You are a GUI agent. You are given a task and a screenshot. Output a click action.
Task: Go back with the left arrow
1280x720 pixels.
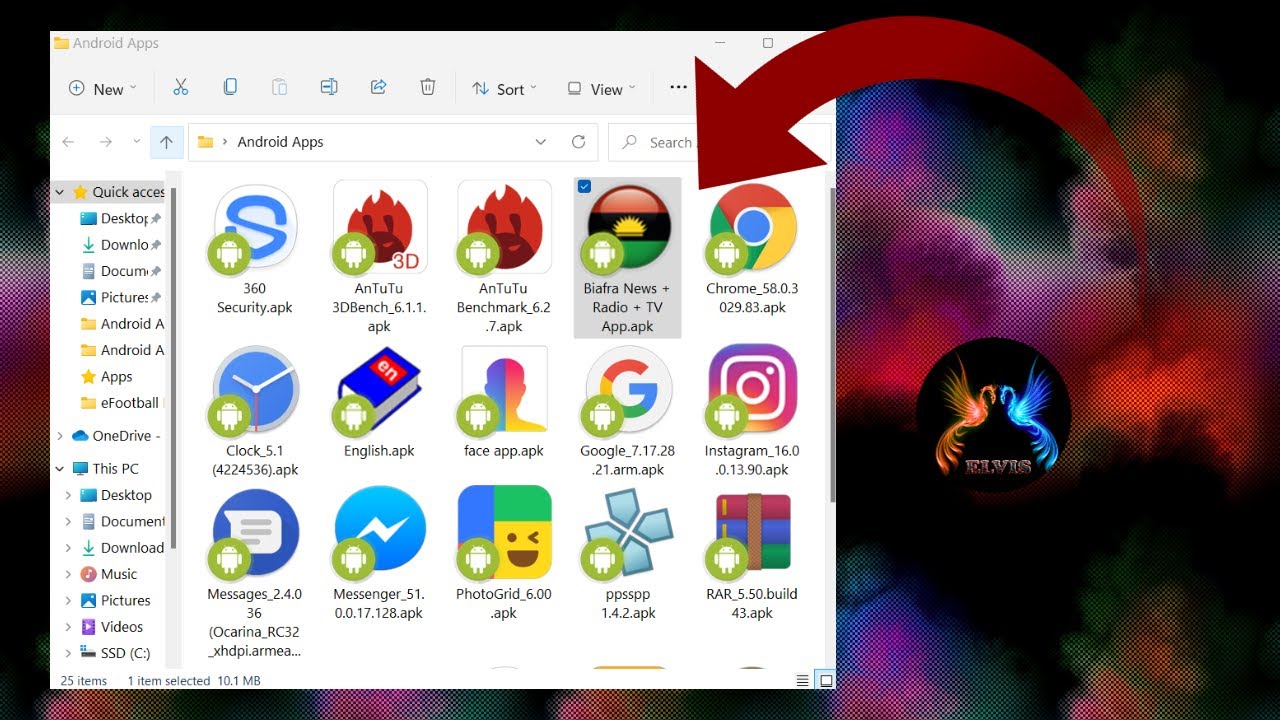click(x=68, y=142)
